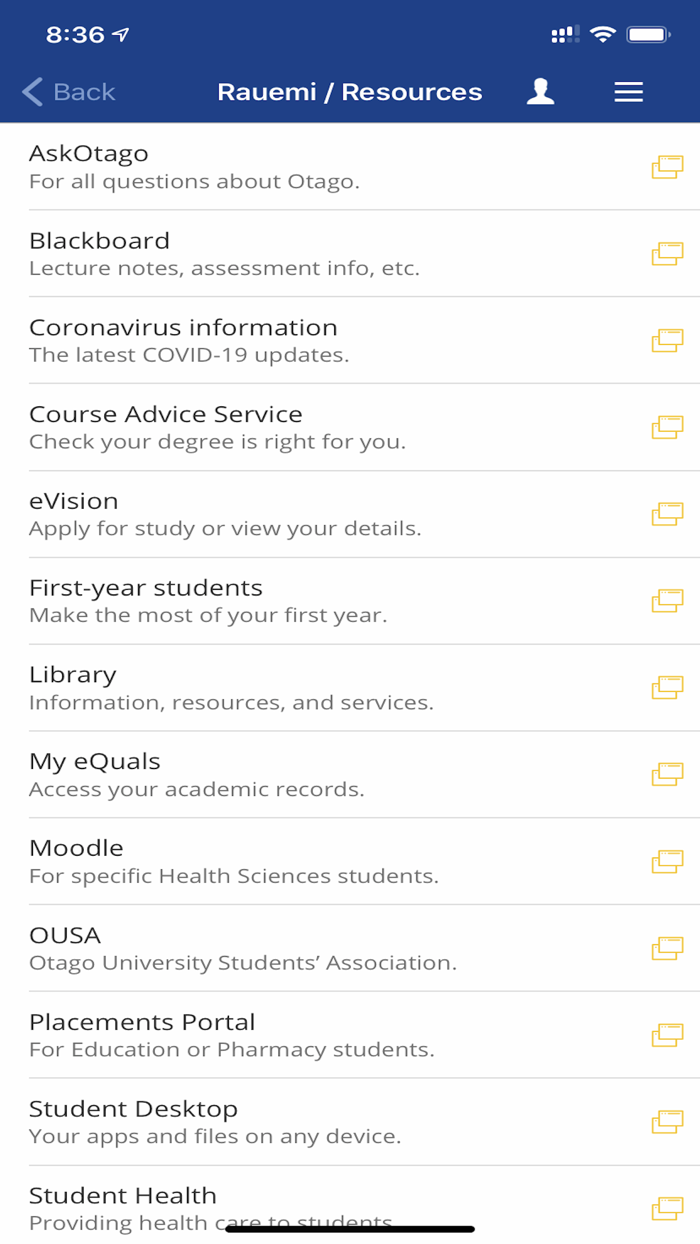700x1244 pixels.
Task: Click the Library row's external-link icon
Action: coord(666,688)
